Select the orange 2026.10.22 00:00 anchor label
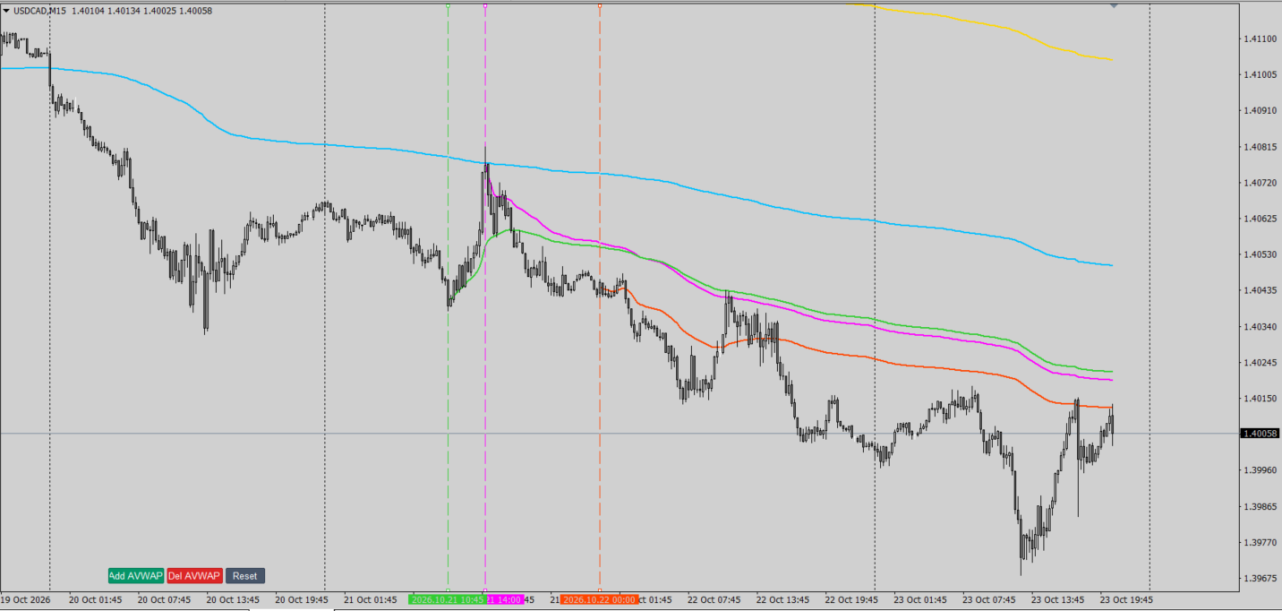Viewport: 1282px width, 611px height. coord(599,599)
